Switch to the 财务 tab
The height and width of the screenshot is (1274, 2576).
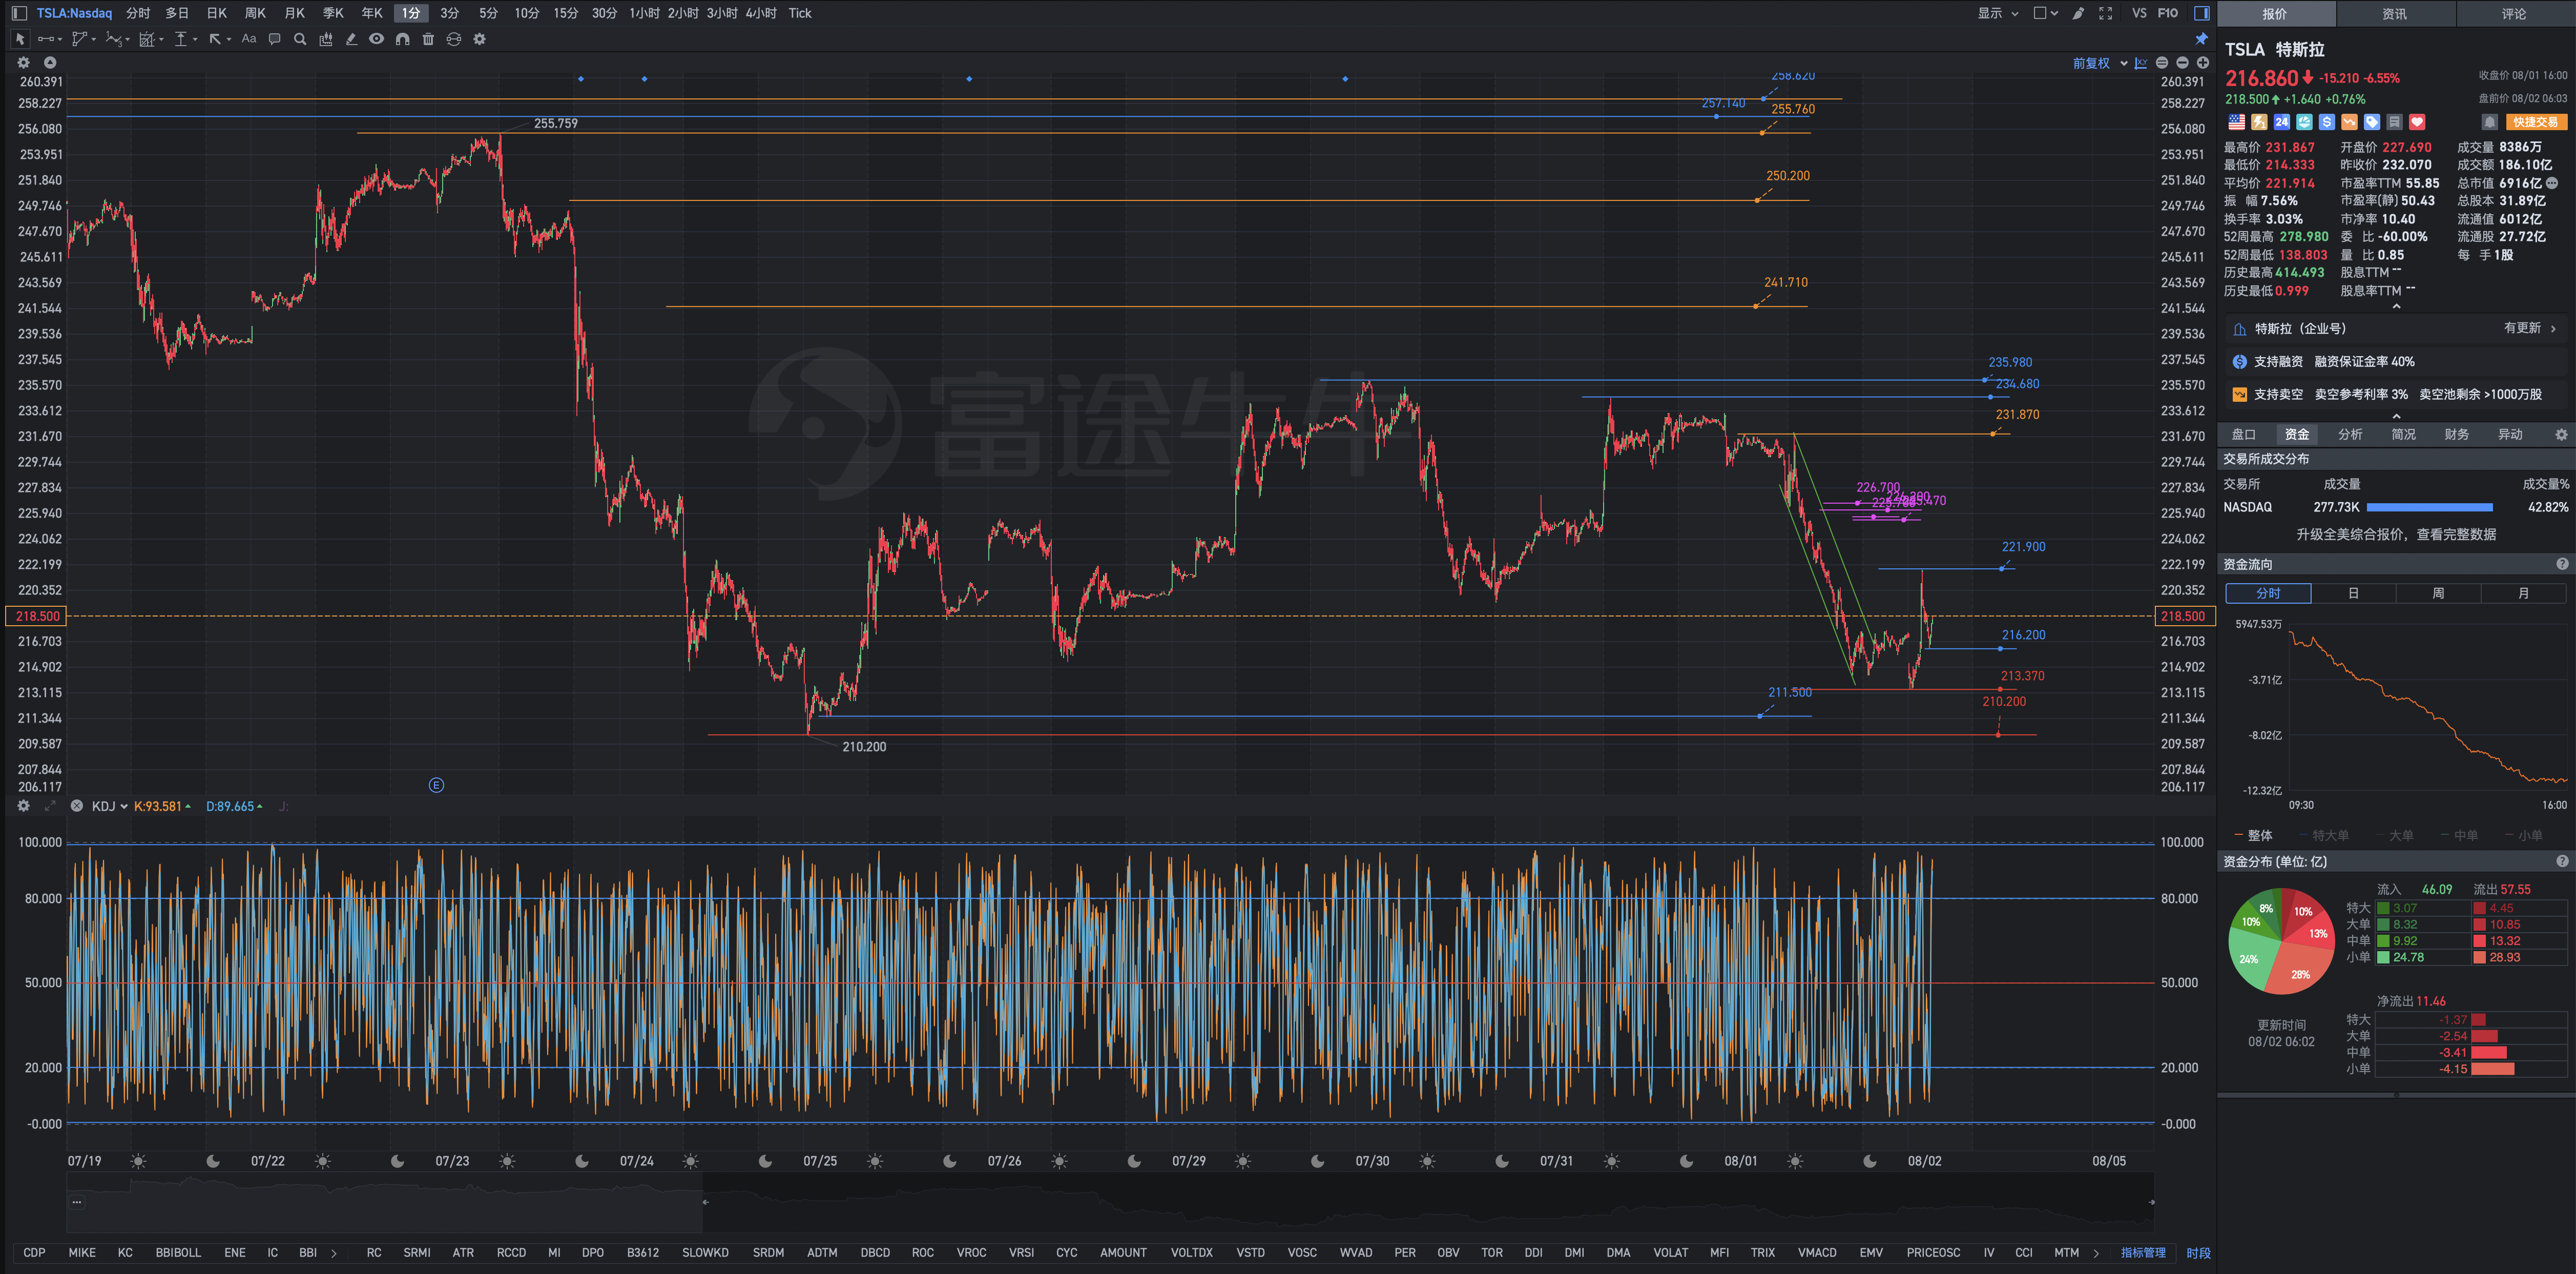pyautogui.click(x=2456, y=434)
